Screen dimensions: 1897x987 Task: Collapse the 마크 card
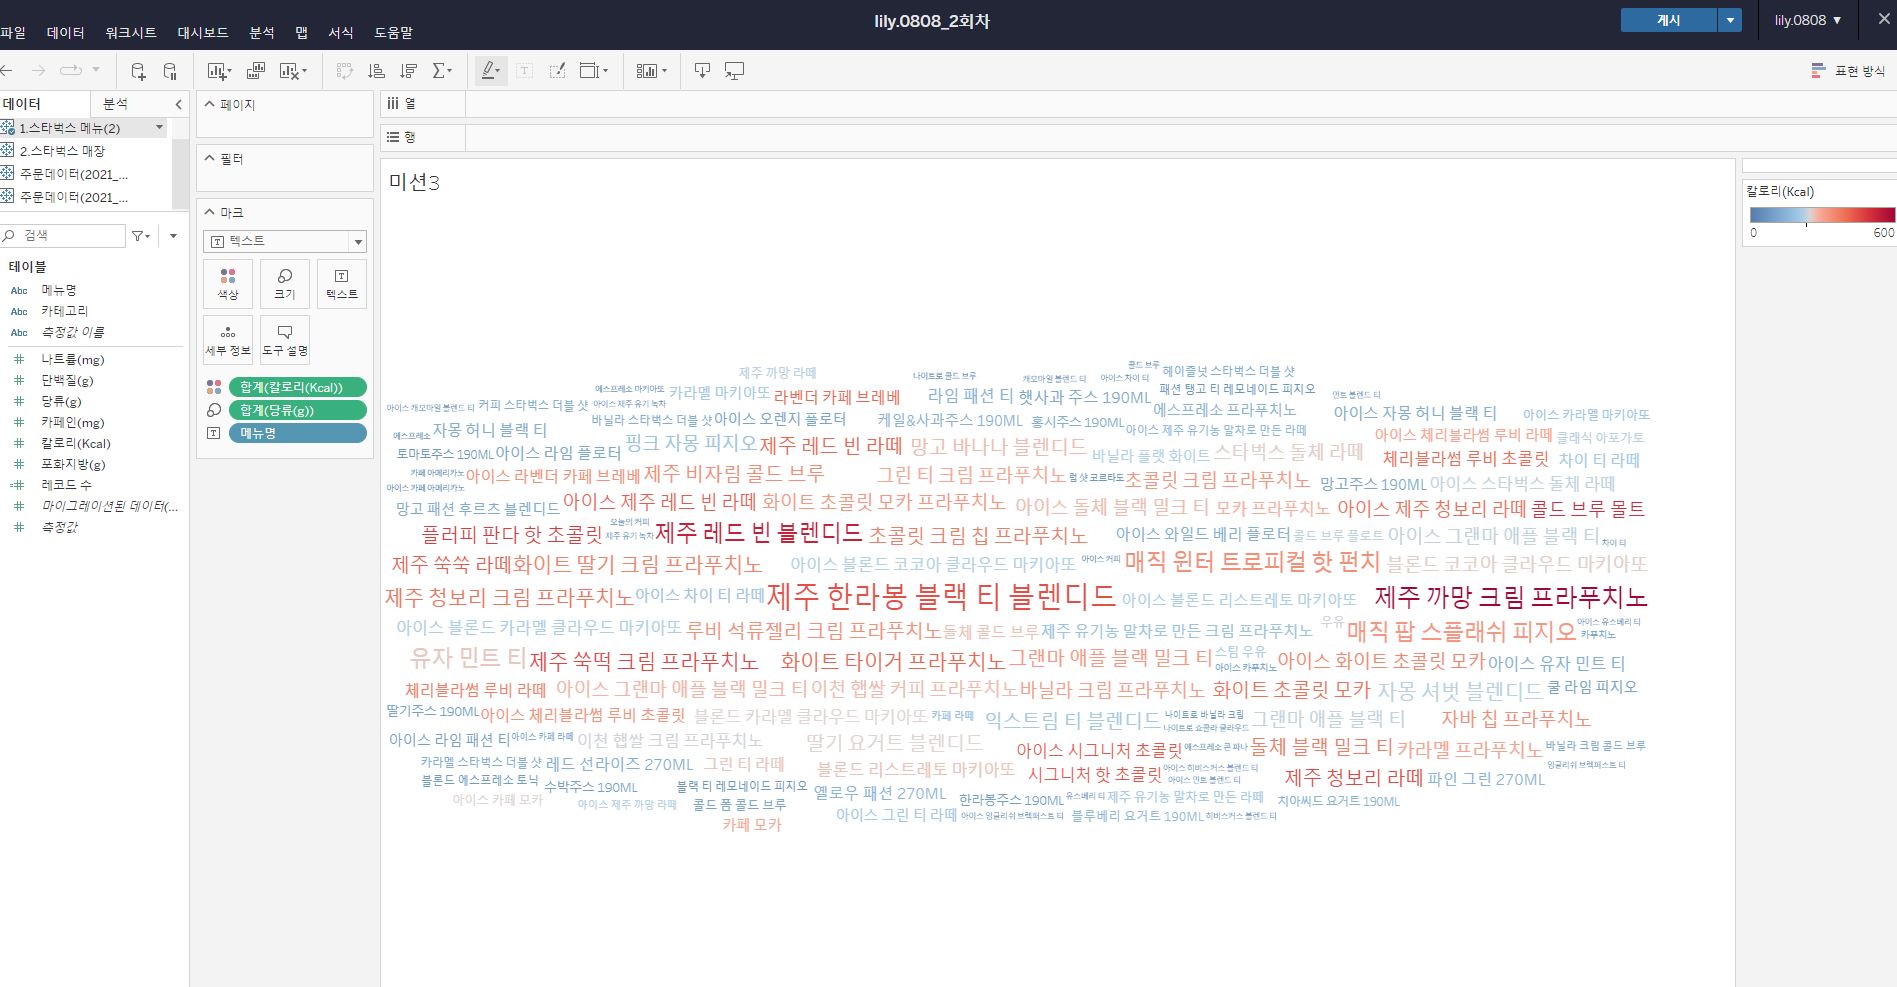[209, 212]
